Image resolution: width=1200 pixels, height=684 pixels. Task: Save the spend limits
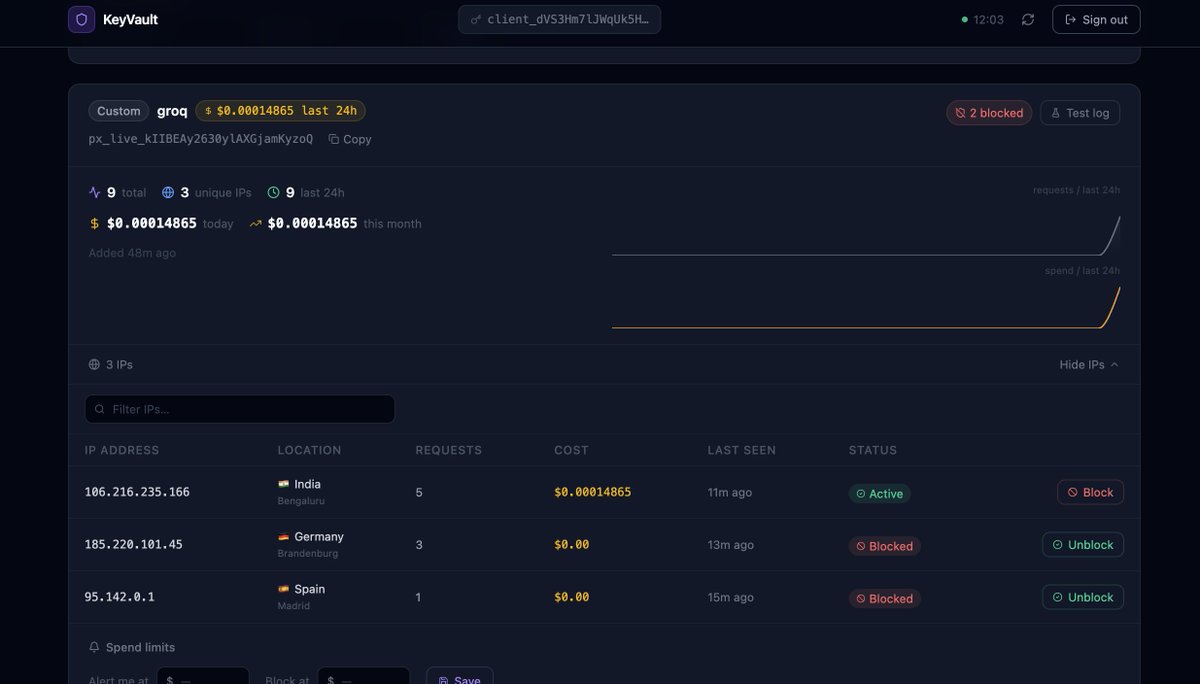(x=460, y=676)
